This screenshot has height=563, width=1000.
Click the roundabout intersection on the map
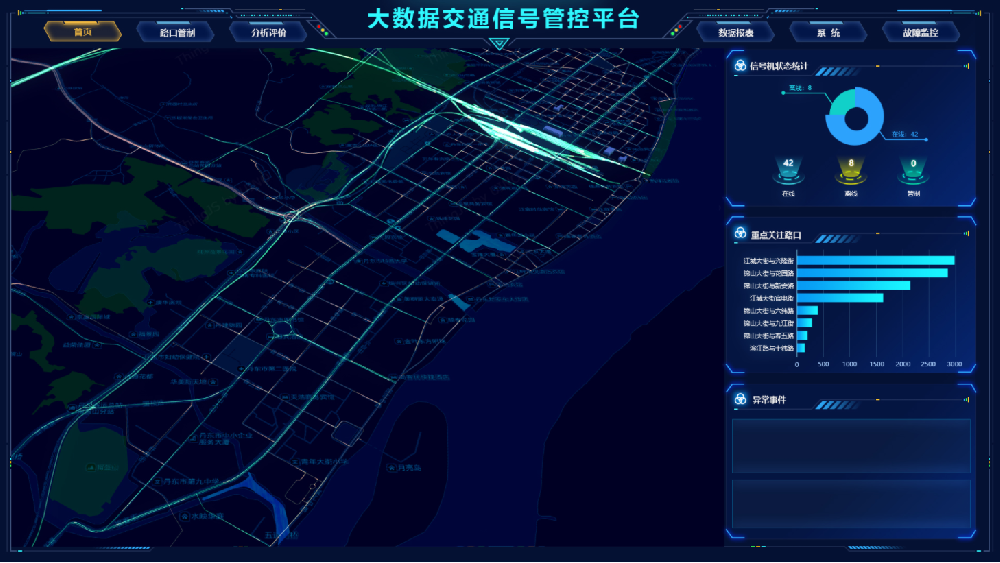[282, 327]
